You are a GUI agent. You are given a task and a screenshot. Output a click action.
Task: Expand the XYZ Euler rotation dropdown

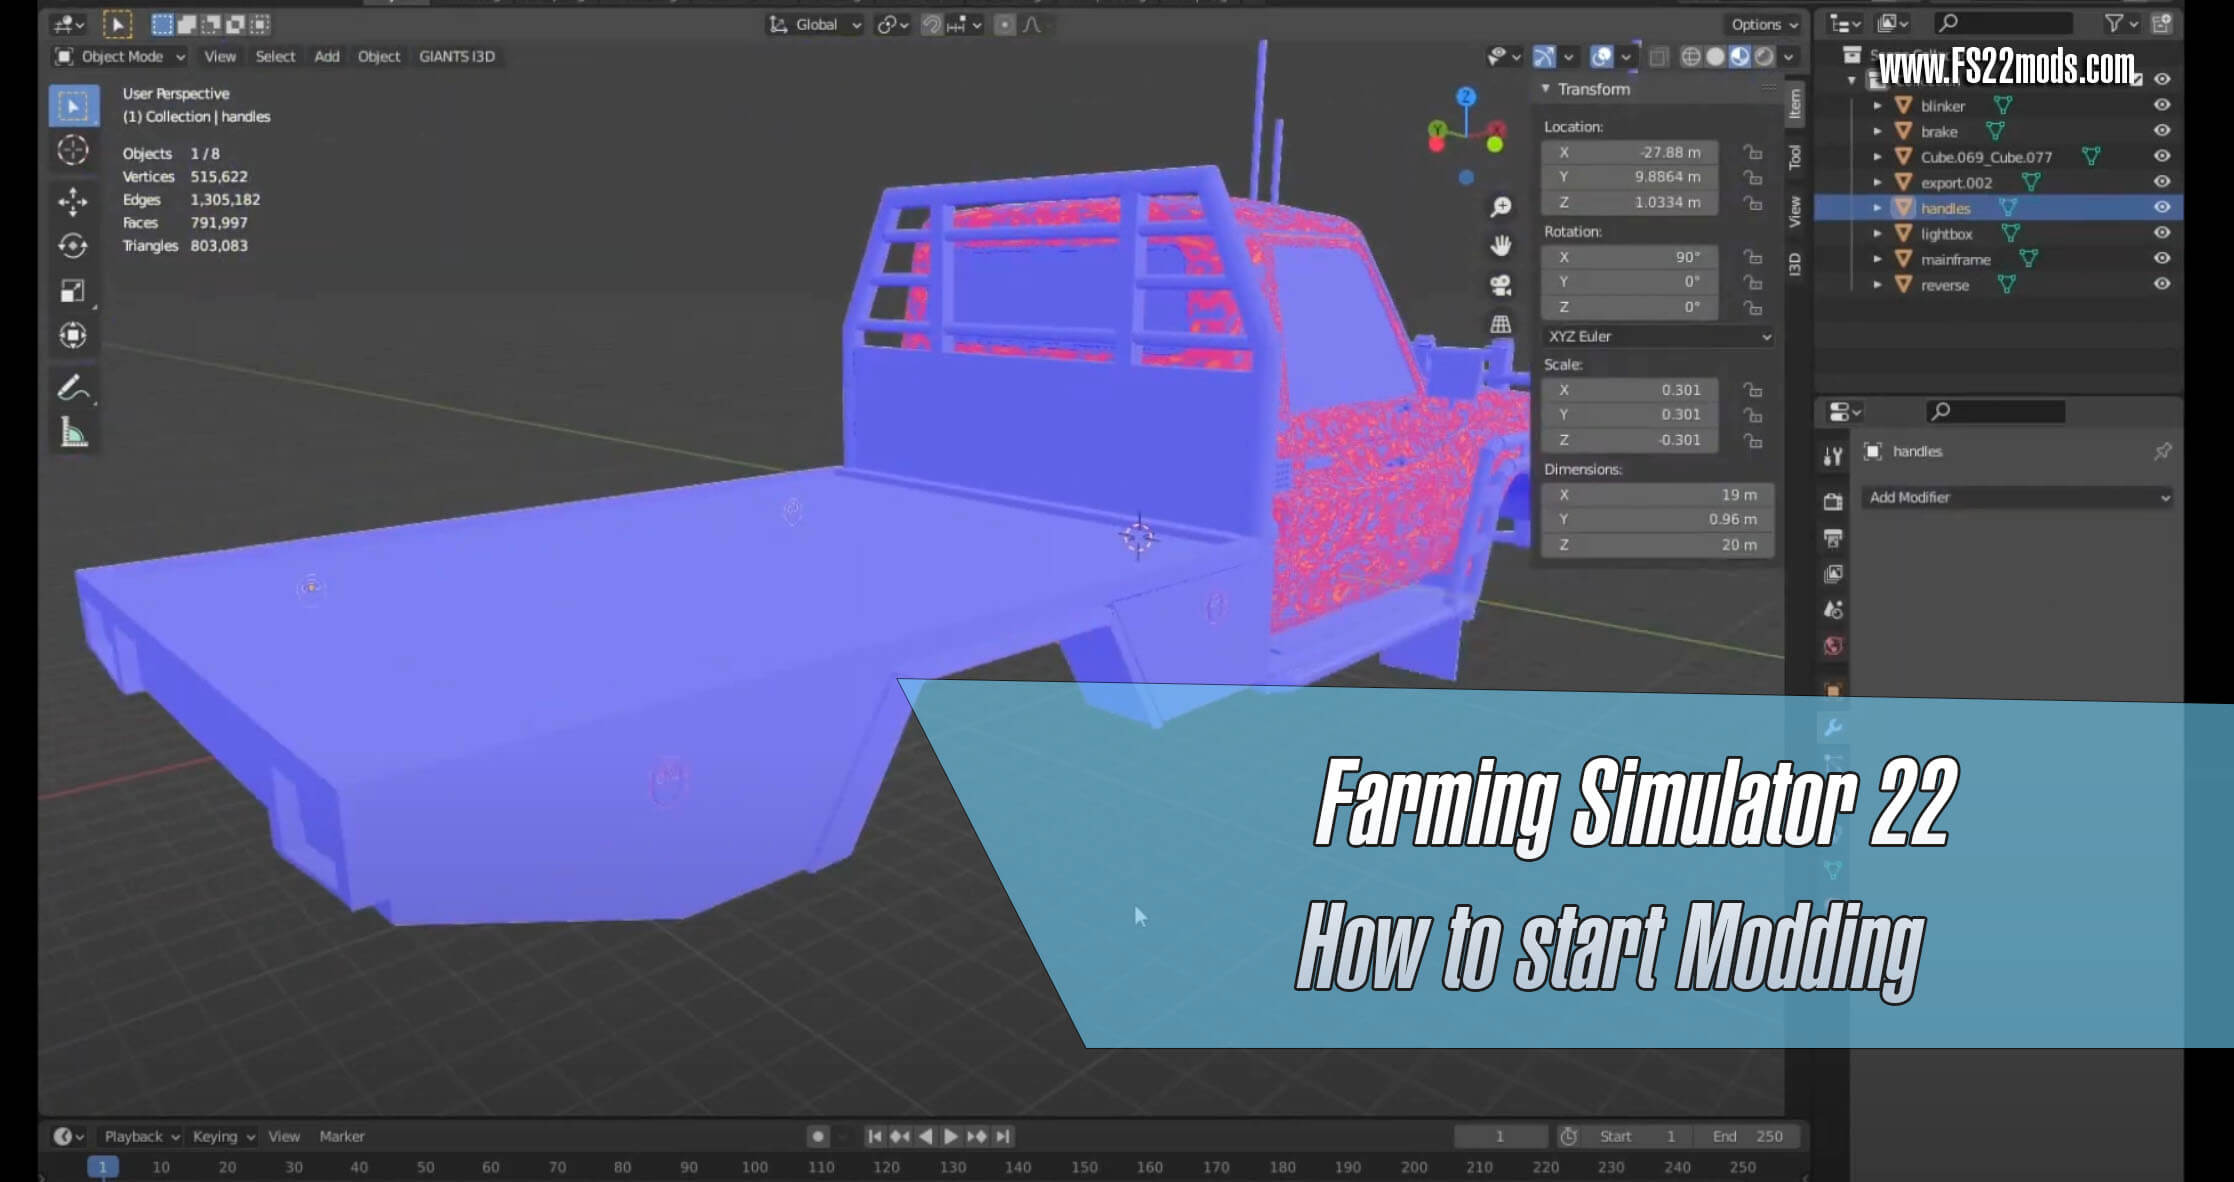pyautogui.click(x=1655, y=335)
